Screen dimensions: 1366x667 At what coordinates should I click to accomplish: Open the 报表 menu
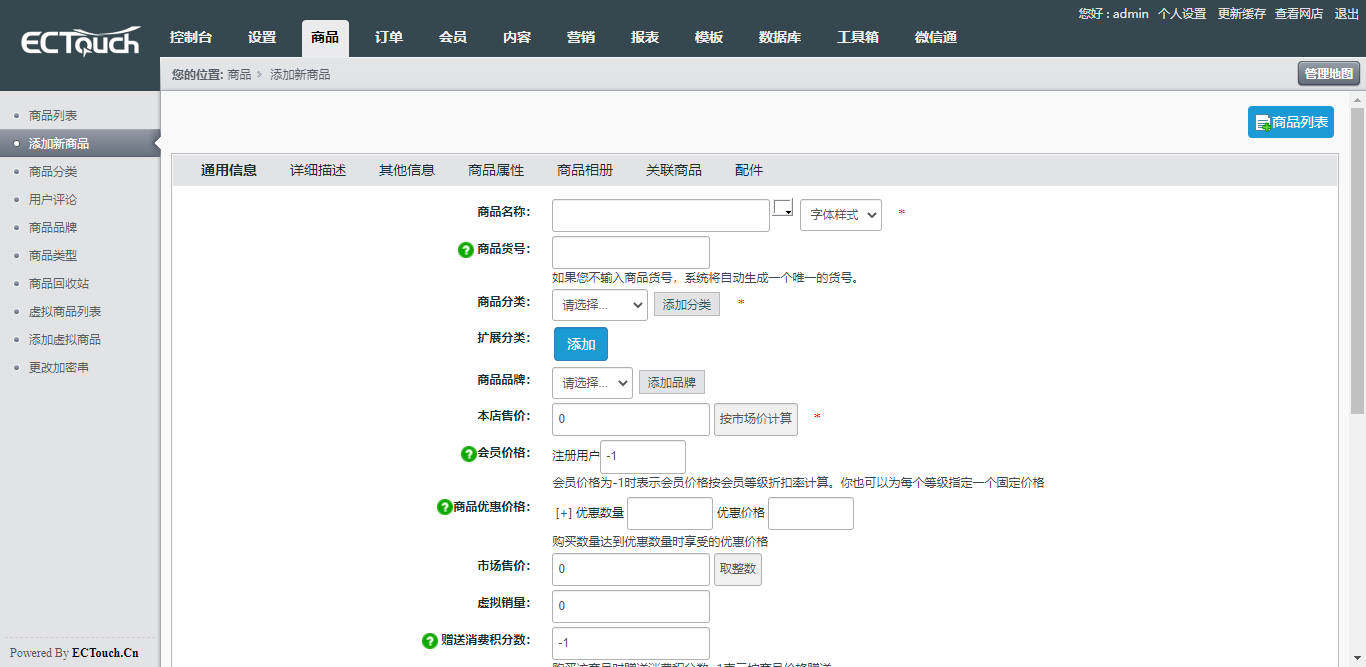(x=645, y=38)
